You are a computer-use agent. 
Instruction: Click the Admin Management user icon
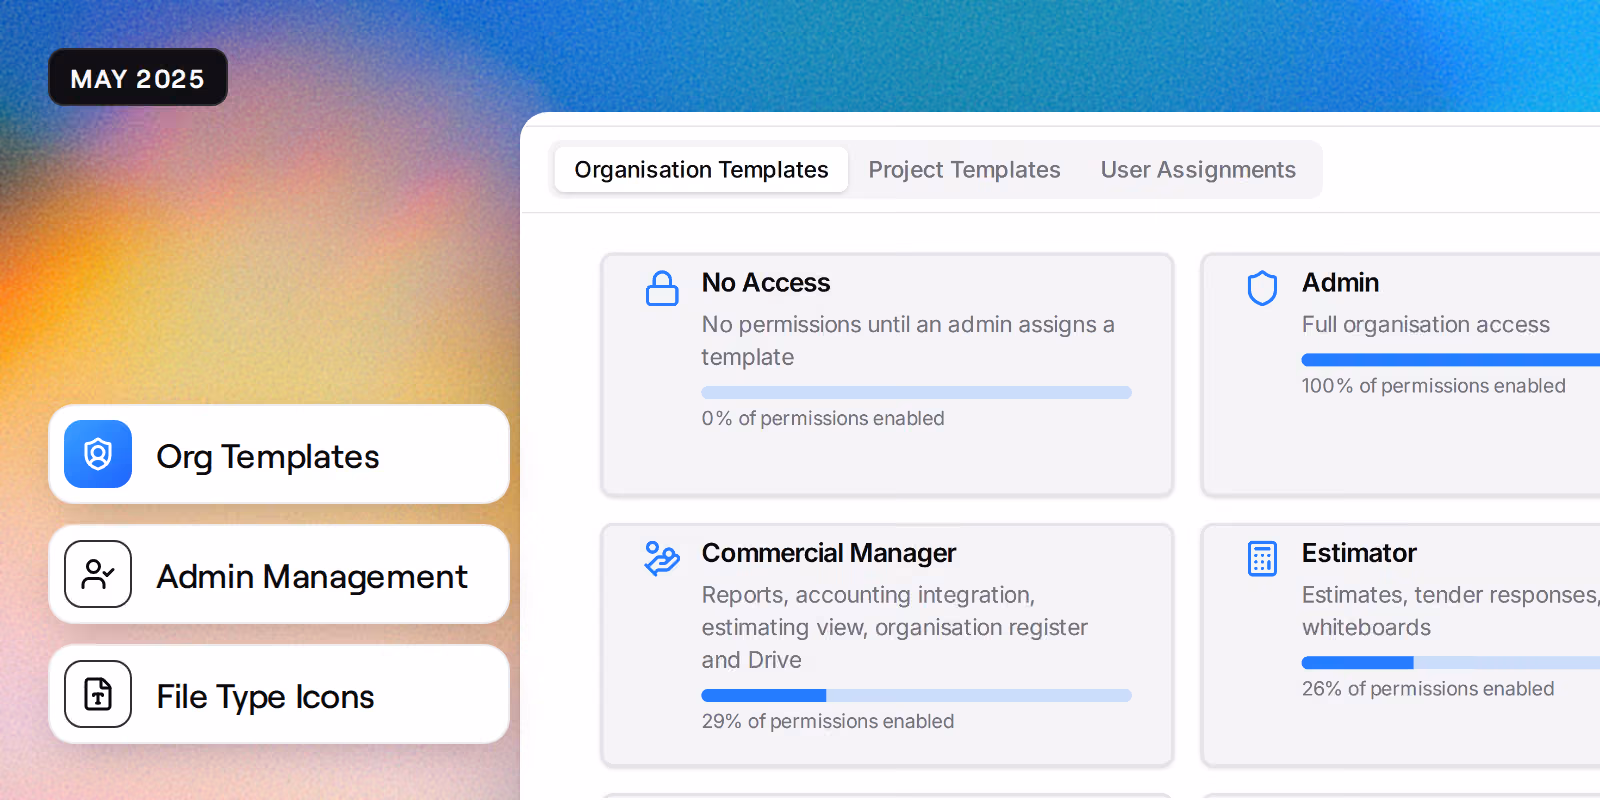pos(98,574)
